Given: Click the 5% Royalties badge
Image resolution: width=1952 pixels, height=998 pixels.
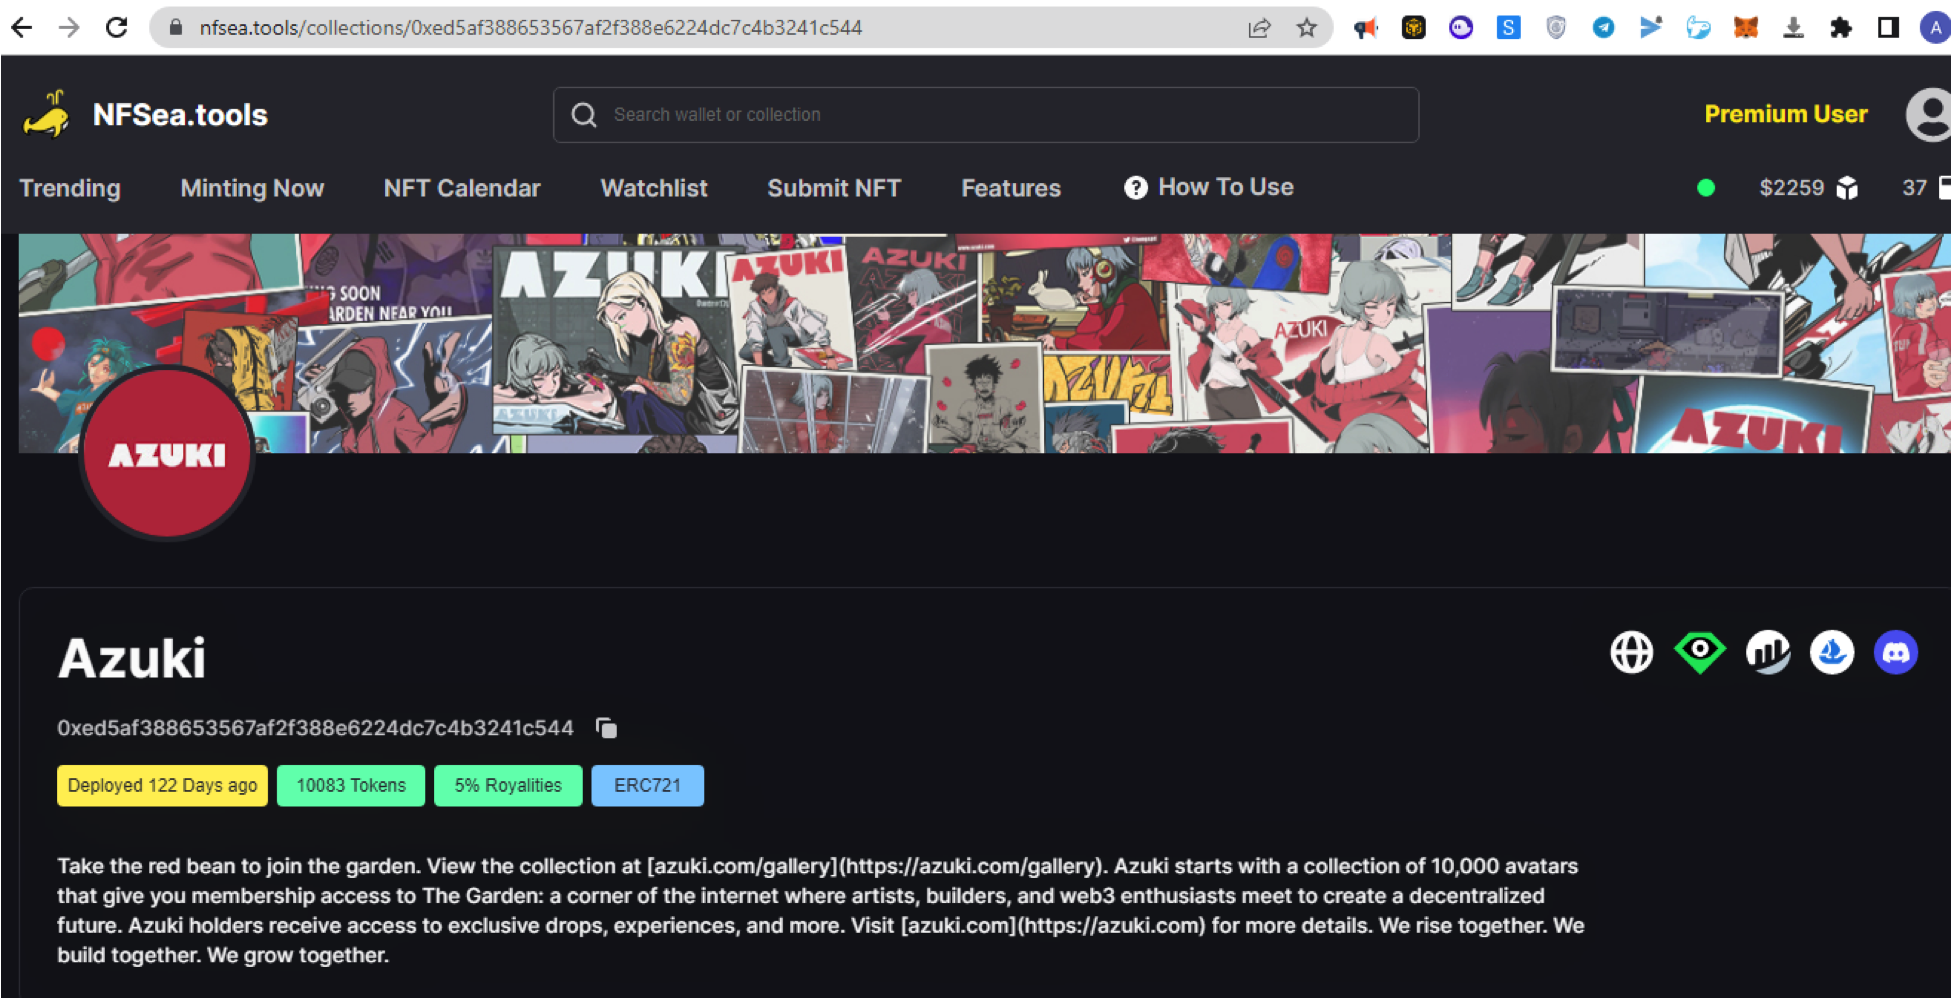Looking at the screenshot, I should pyautogui.click(x=508, y=786).
